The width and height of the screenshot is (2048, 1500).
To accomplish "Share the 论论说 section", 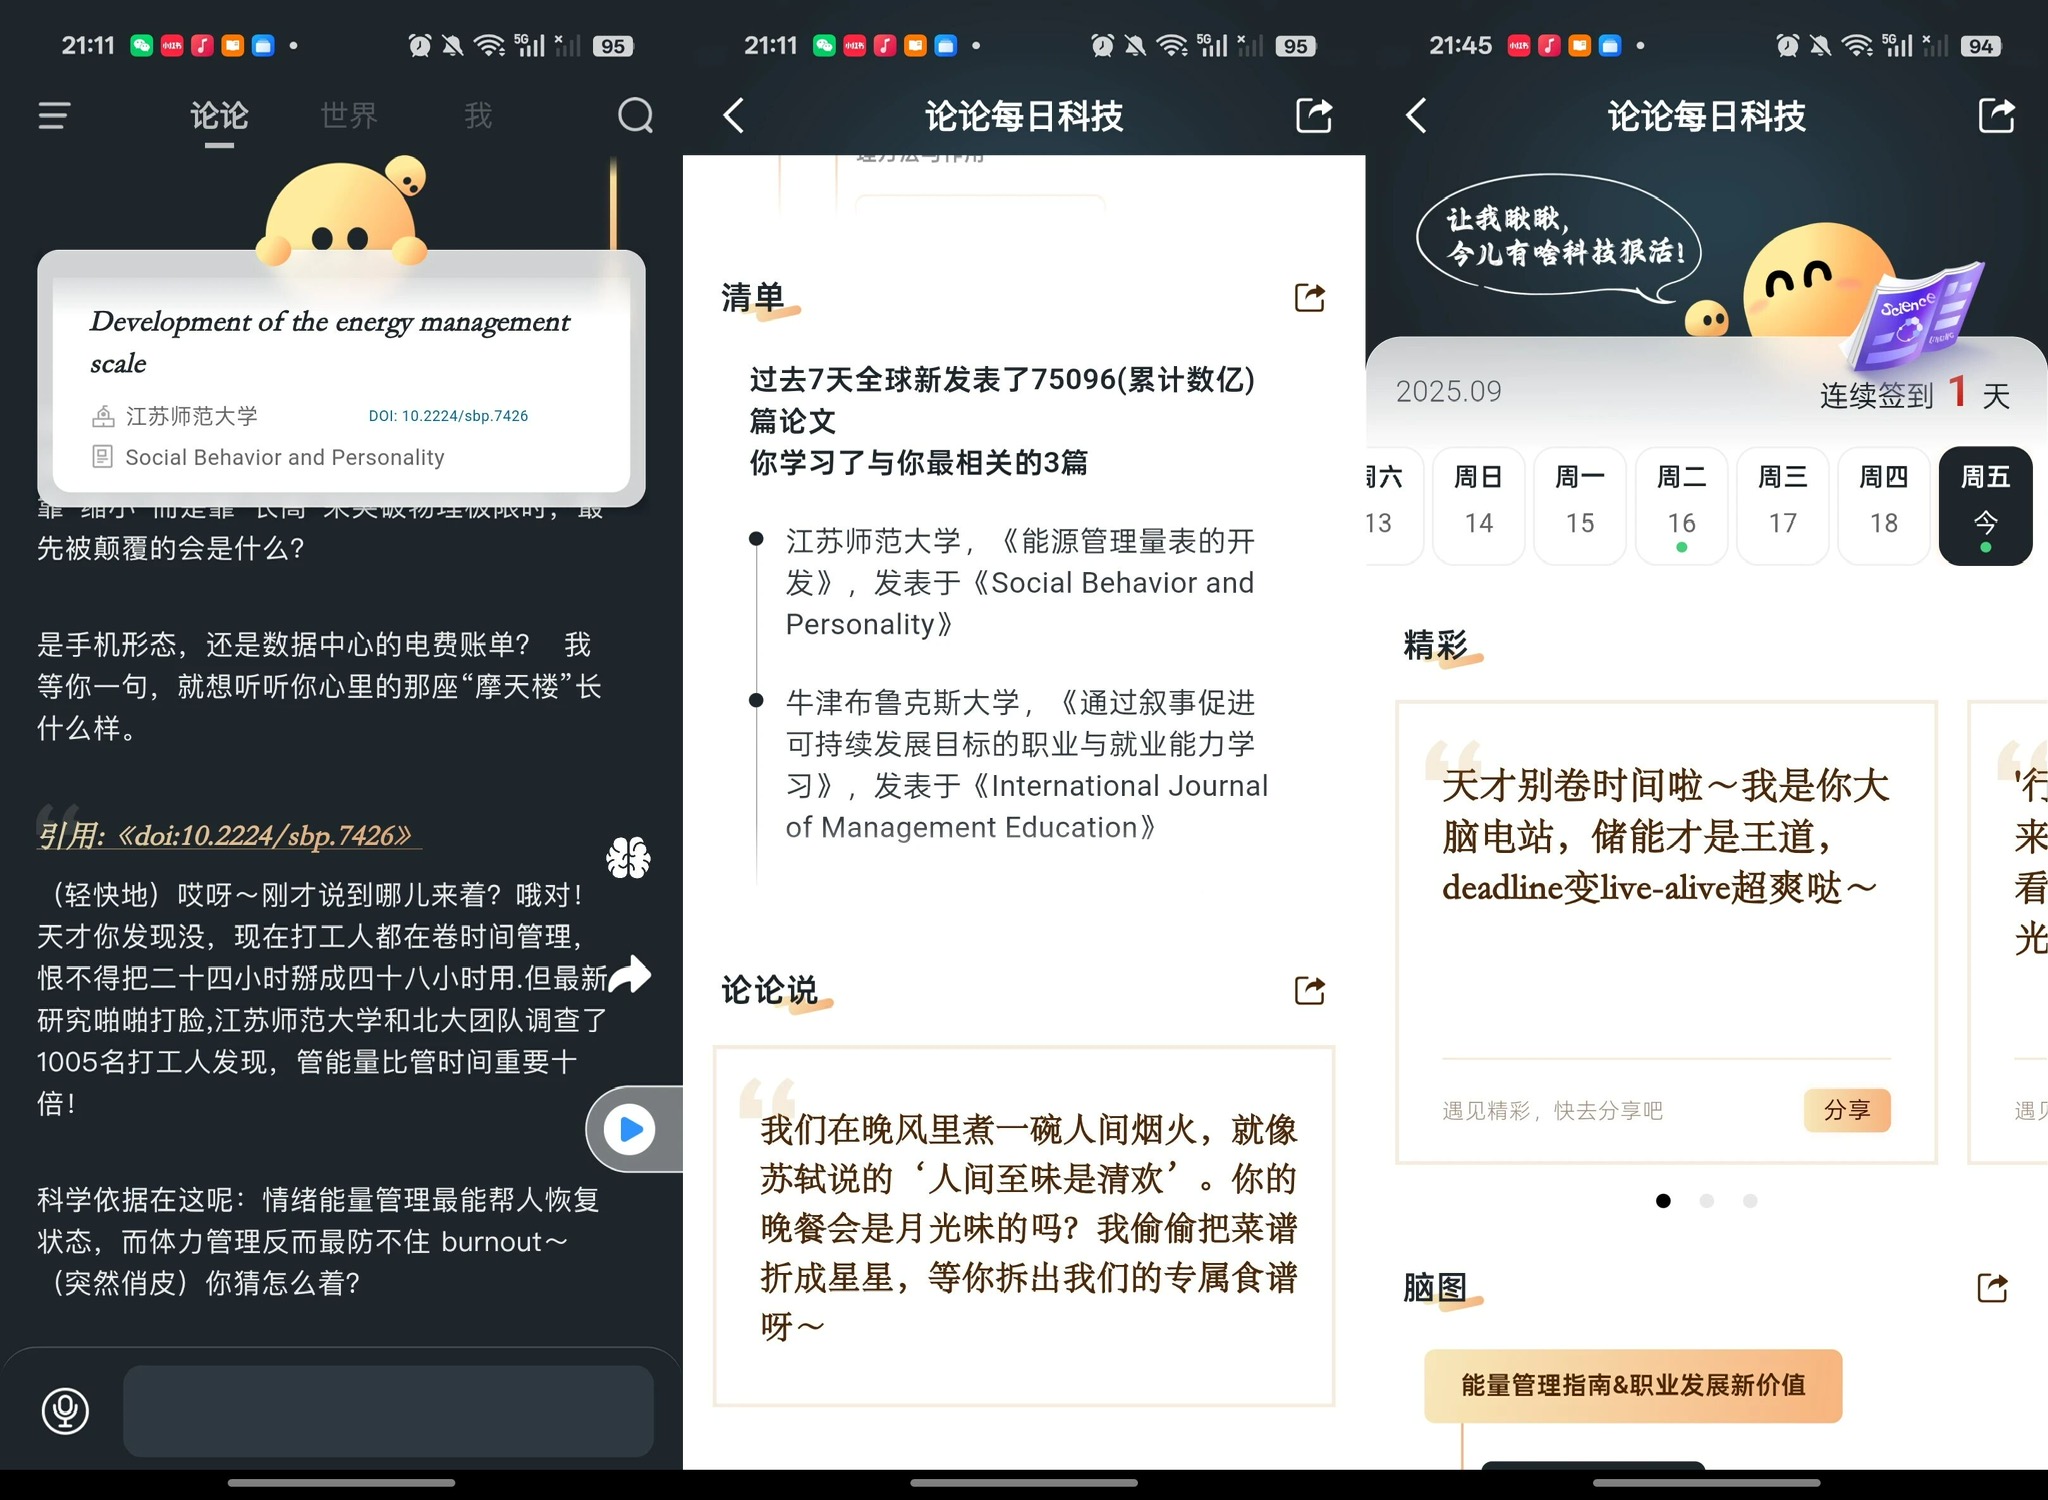I will (1309, 990).
